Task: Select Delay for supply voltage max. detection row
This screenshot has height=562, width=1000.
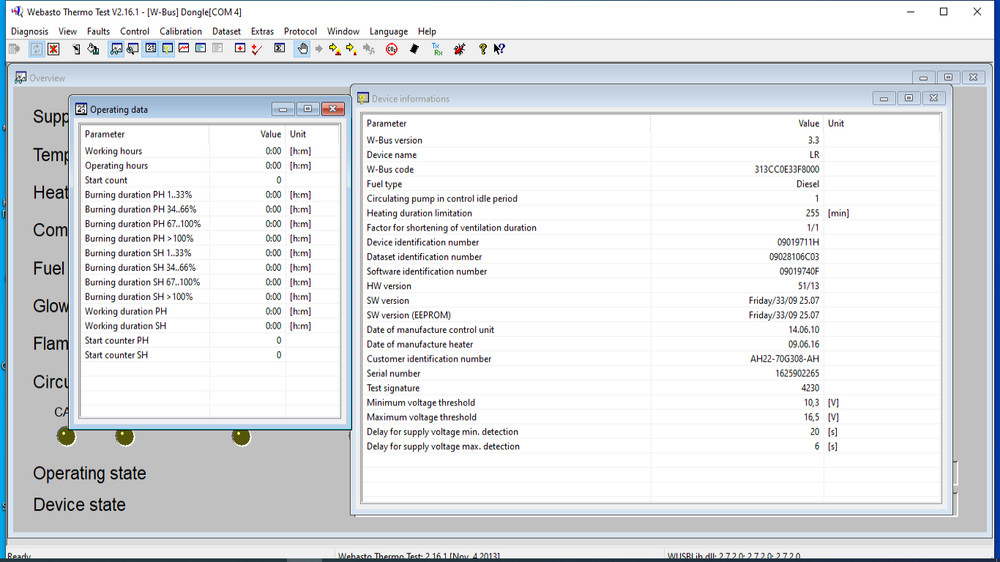Action: 651,447
